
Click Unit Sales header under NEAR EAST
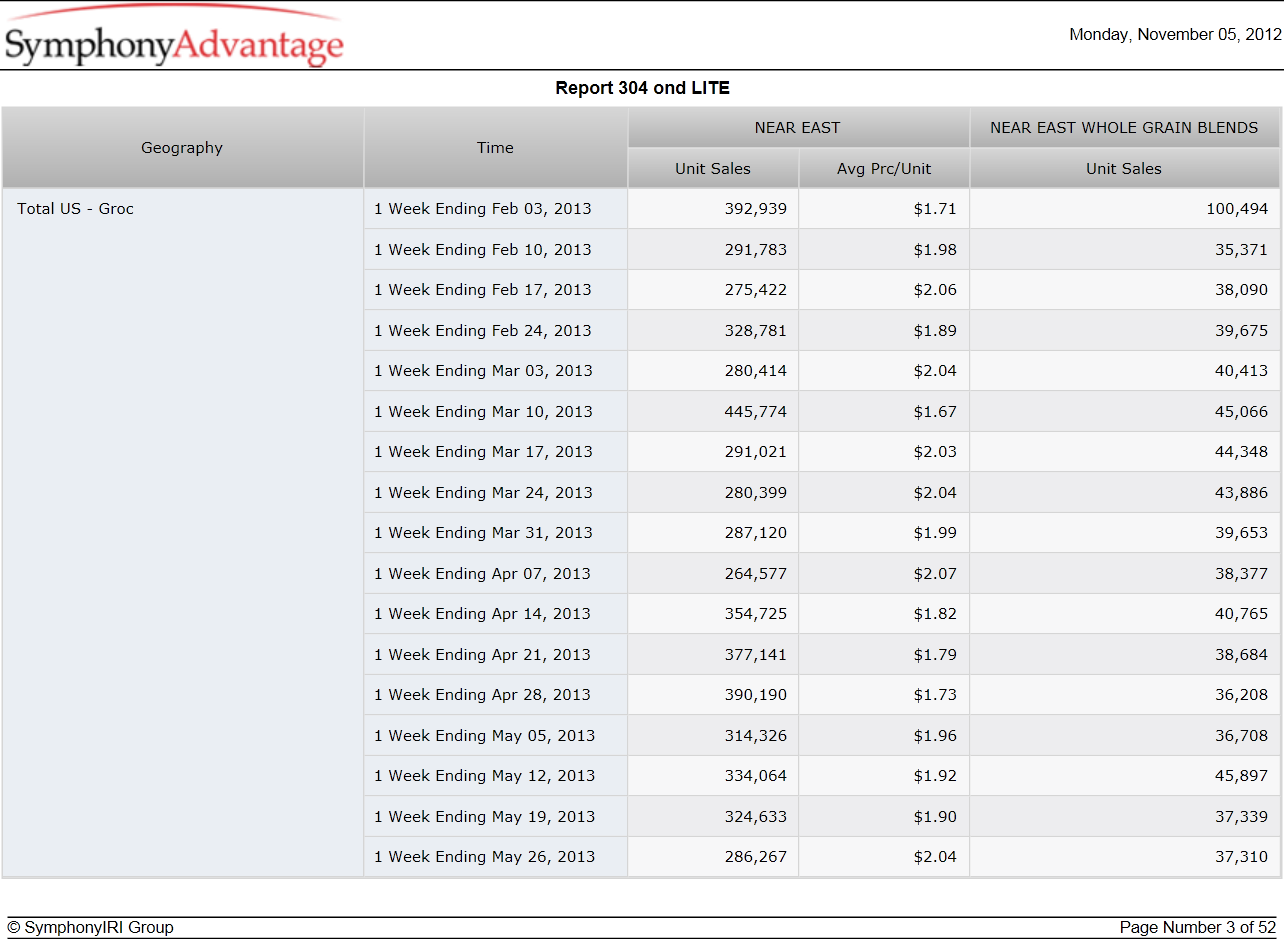713,169
